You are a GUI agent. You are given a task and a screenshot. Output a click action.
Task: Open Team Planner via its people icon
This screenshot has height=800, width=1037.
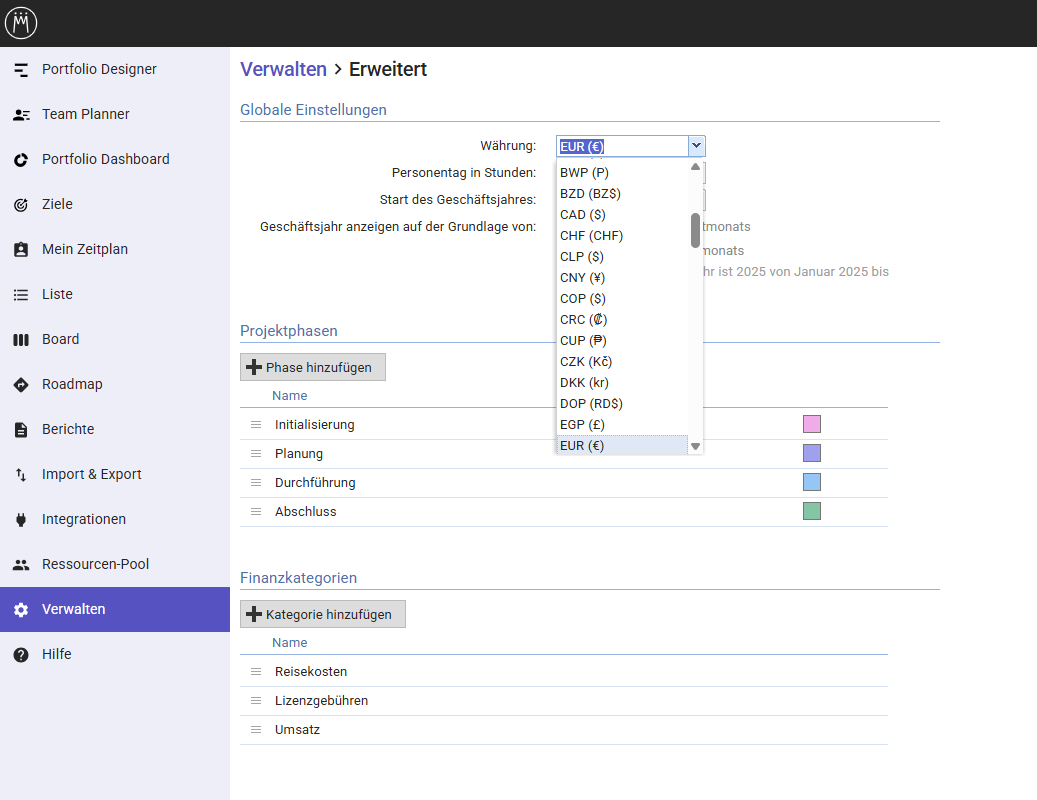click(x=21, y=115)
